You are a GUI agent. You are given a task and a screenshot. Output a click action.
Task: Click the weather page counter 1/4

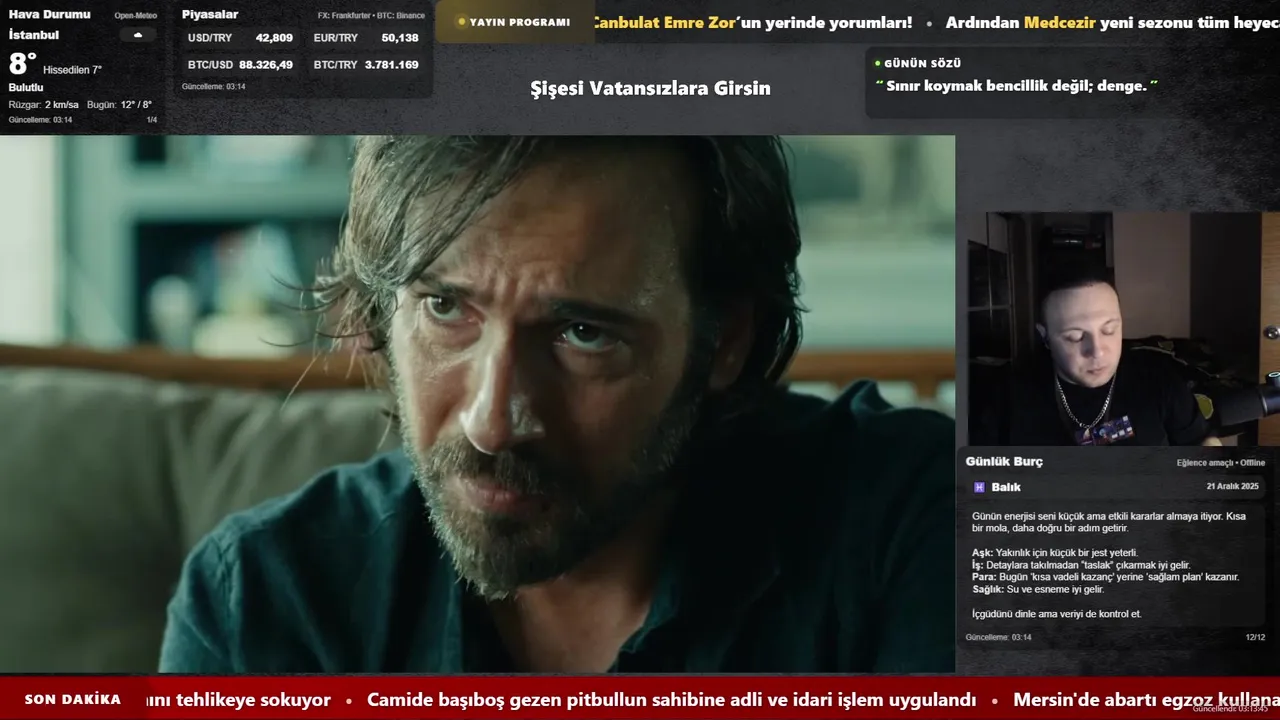pos(152,120)
